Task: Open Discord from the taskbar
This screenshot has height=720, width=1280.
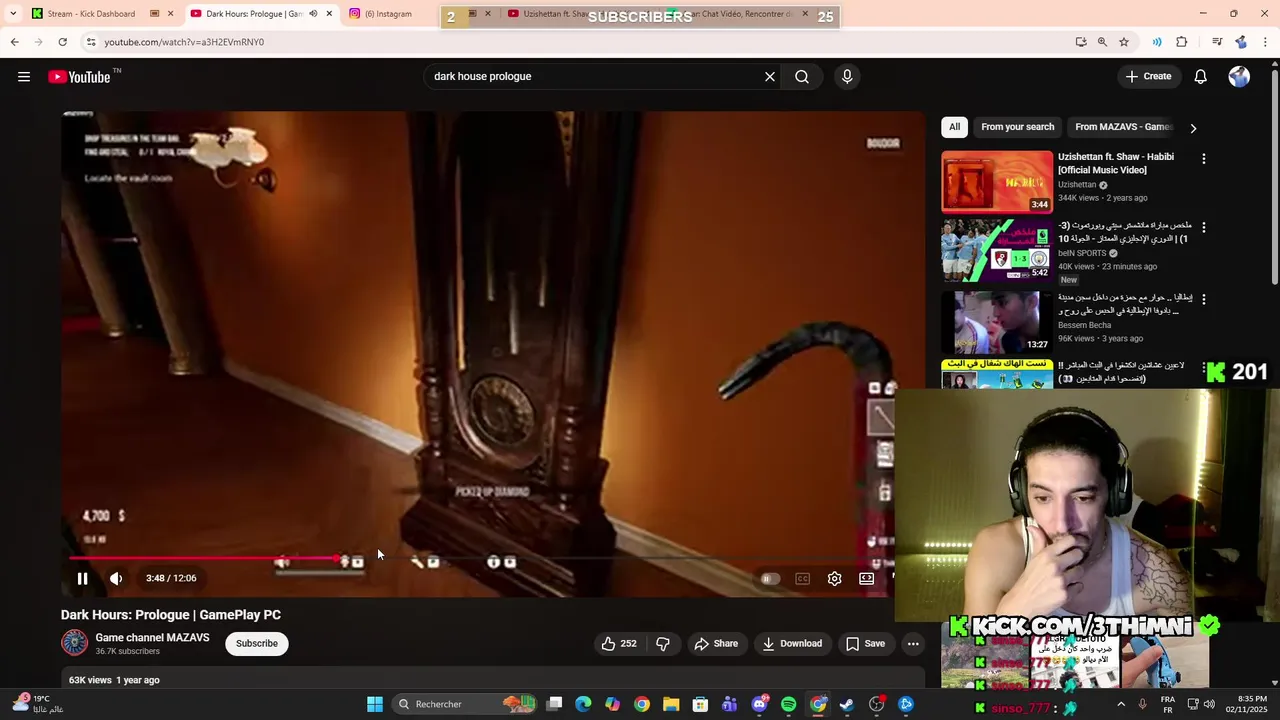Action: point(759,704)
